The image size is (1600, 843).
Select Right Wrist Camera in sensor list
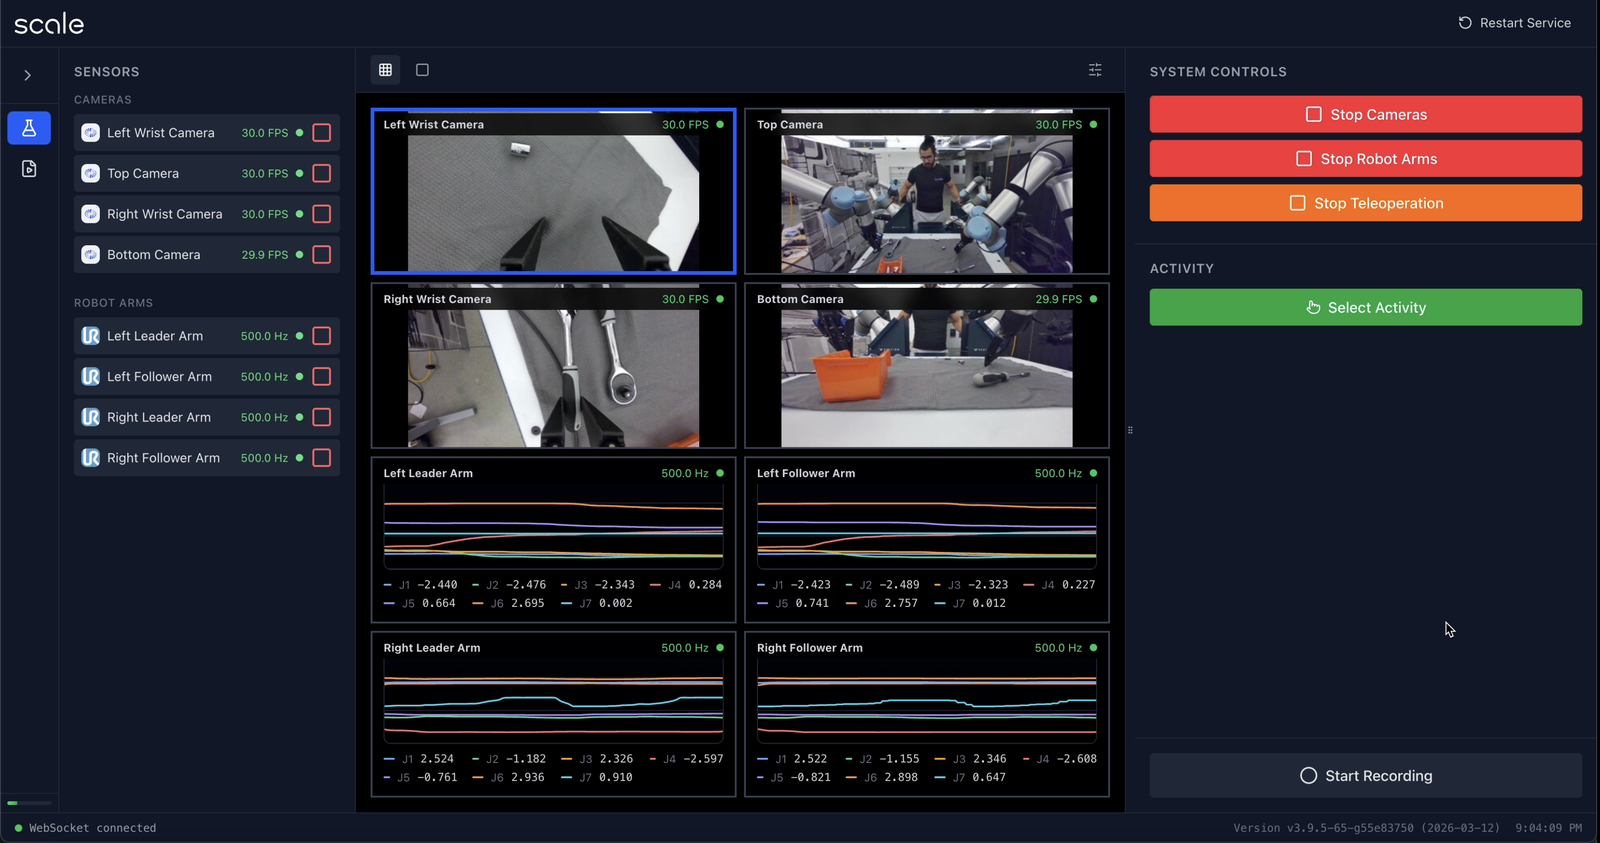[165, 214]
